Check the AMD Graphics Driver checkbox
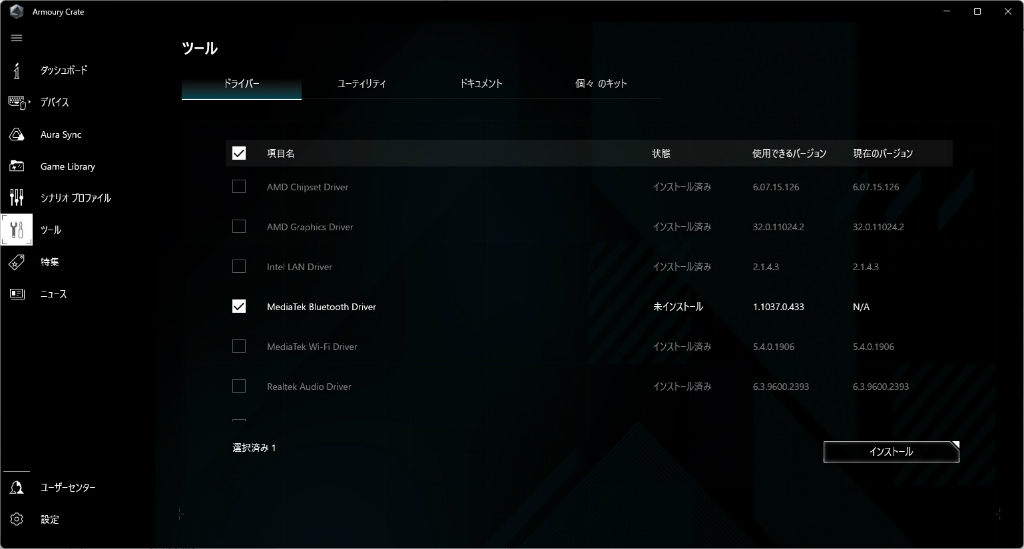The image size is (1024, 549). [x=239, y=227]
